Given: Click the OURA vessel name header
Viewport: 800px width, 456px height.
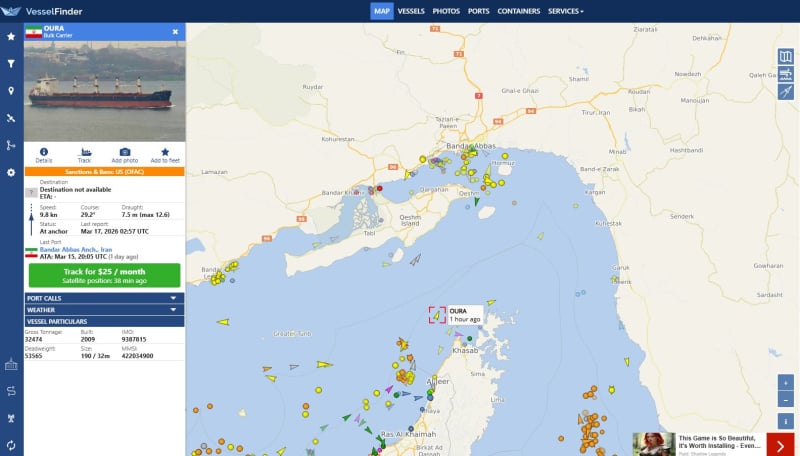Looking at the screenshot, I should tap(54, 28).
